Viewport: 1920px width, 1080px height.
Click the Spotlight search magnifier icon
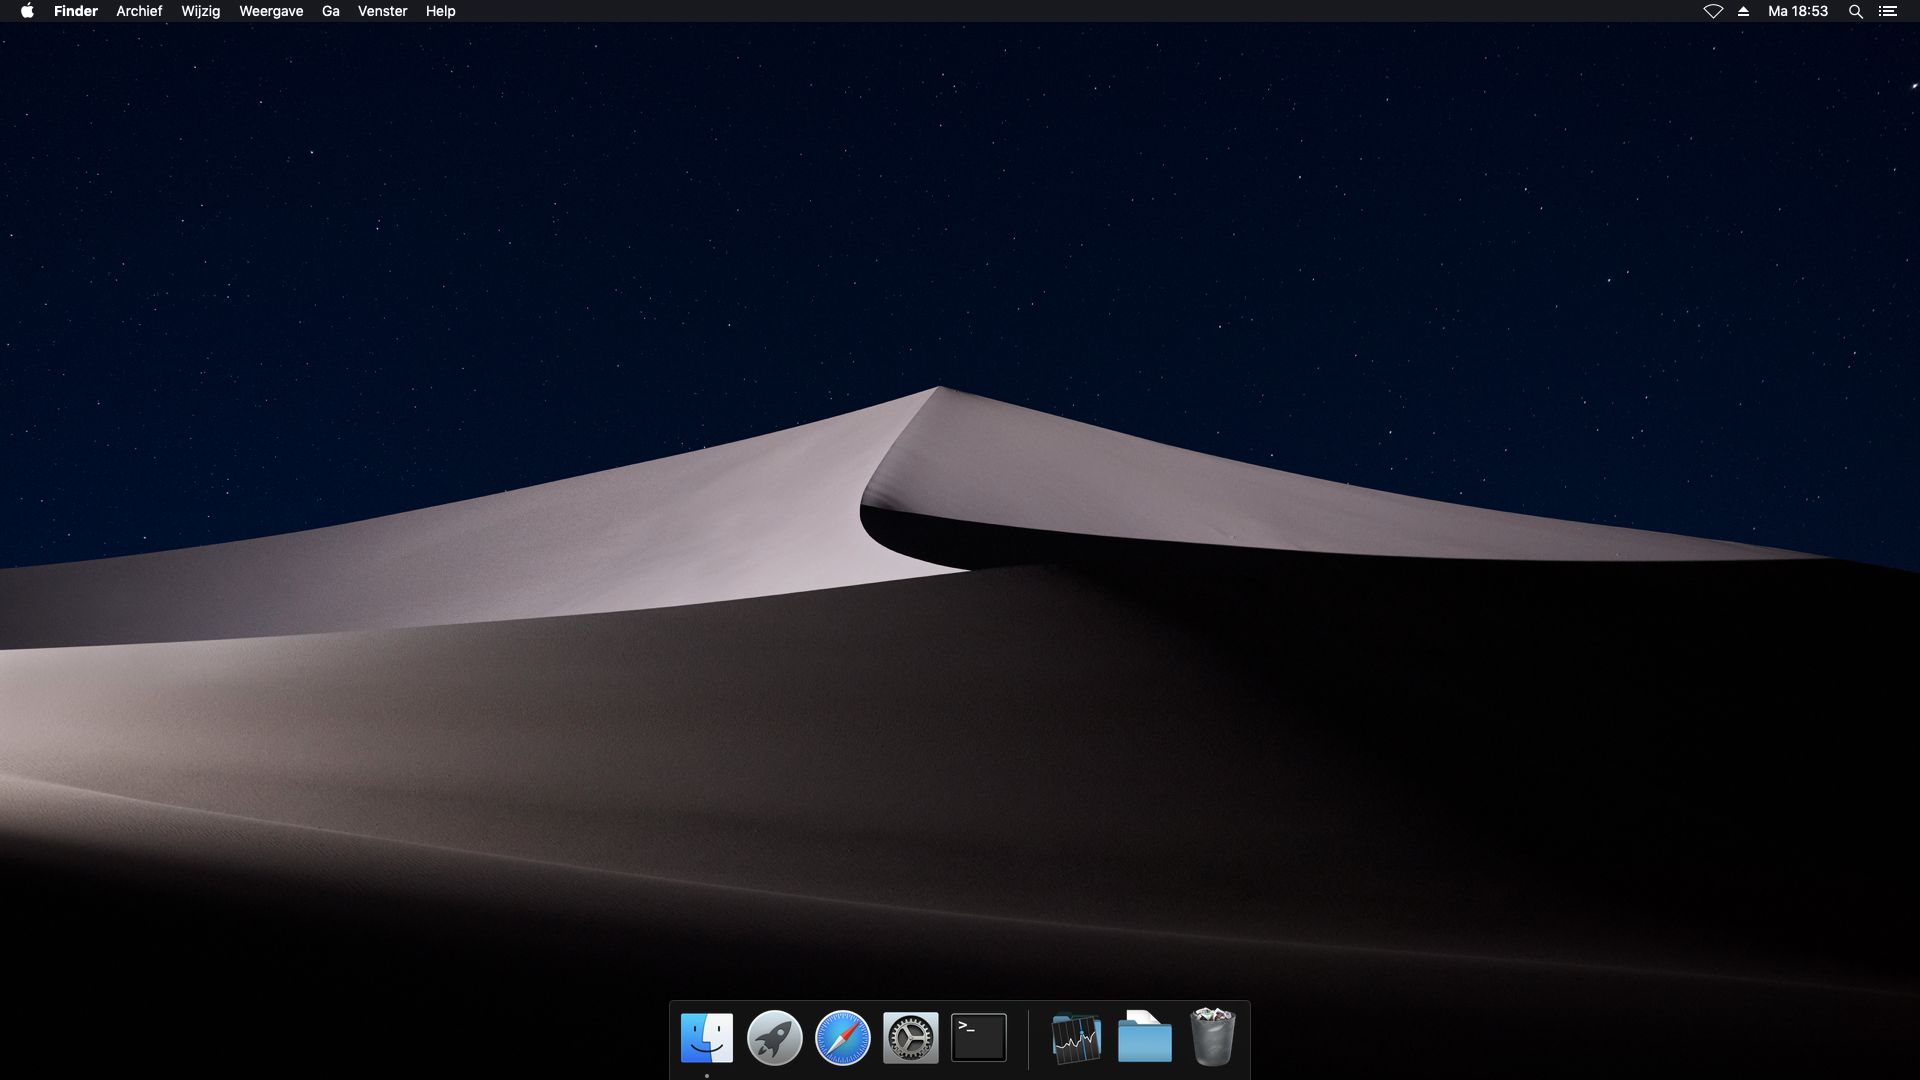(x=1856, y=11)
